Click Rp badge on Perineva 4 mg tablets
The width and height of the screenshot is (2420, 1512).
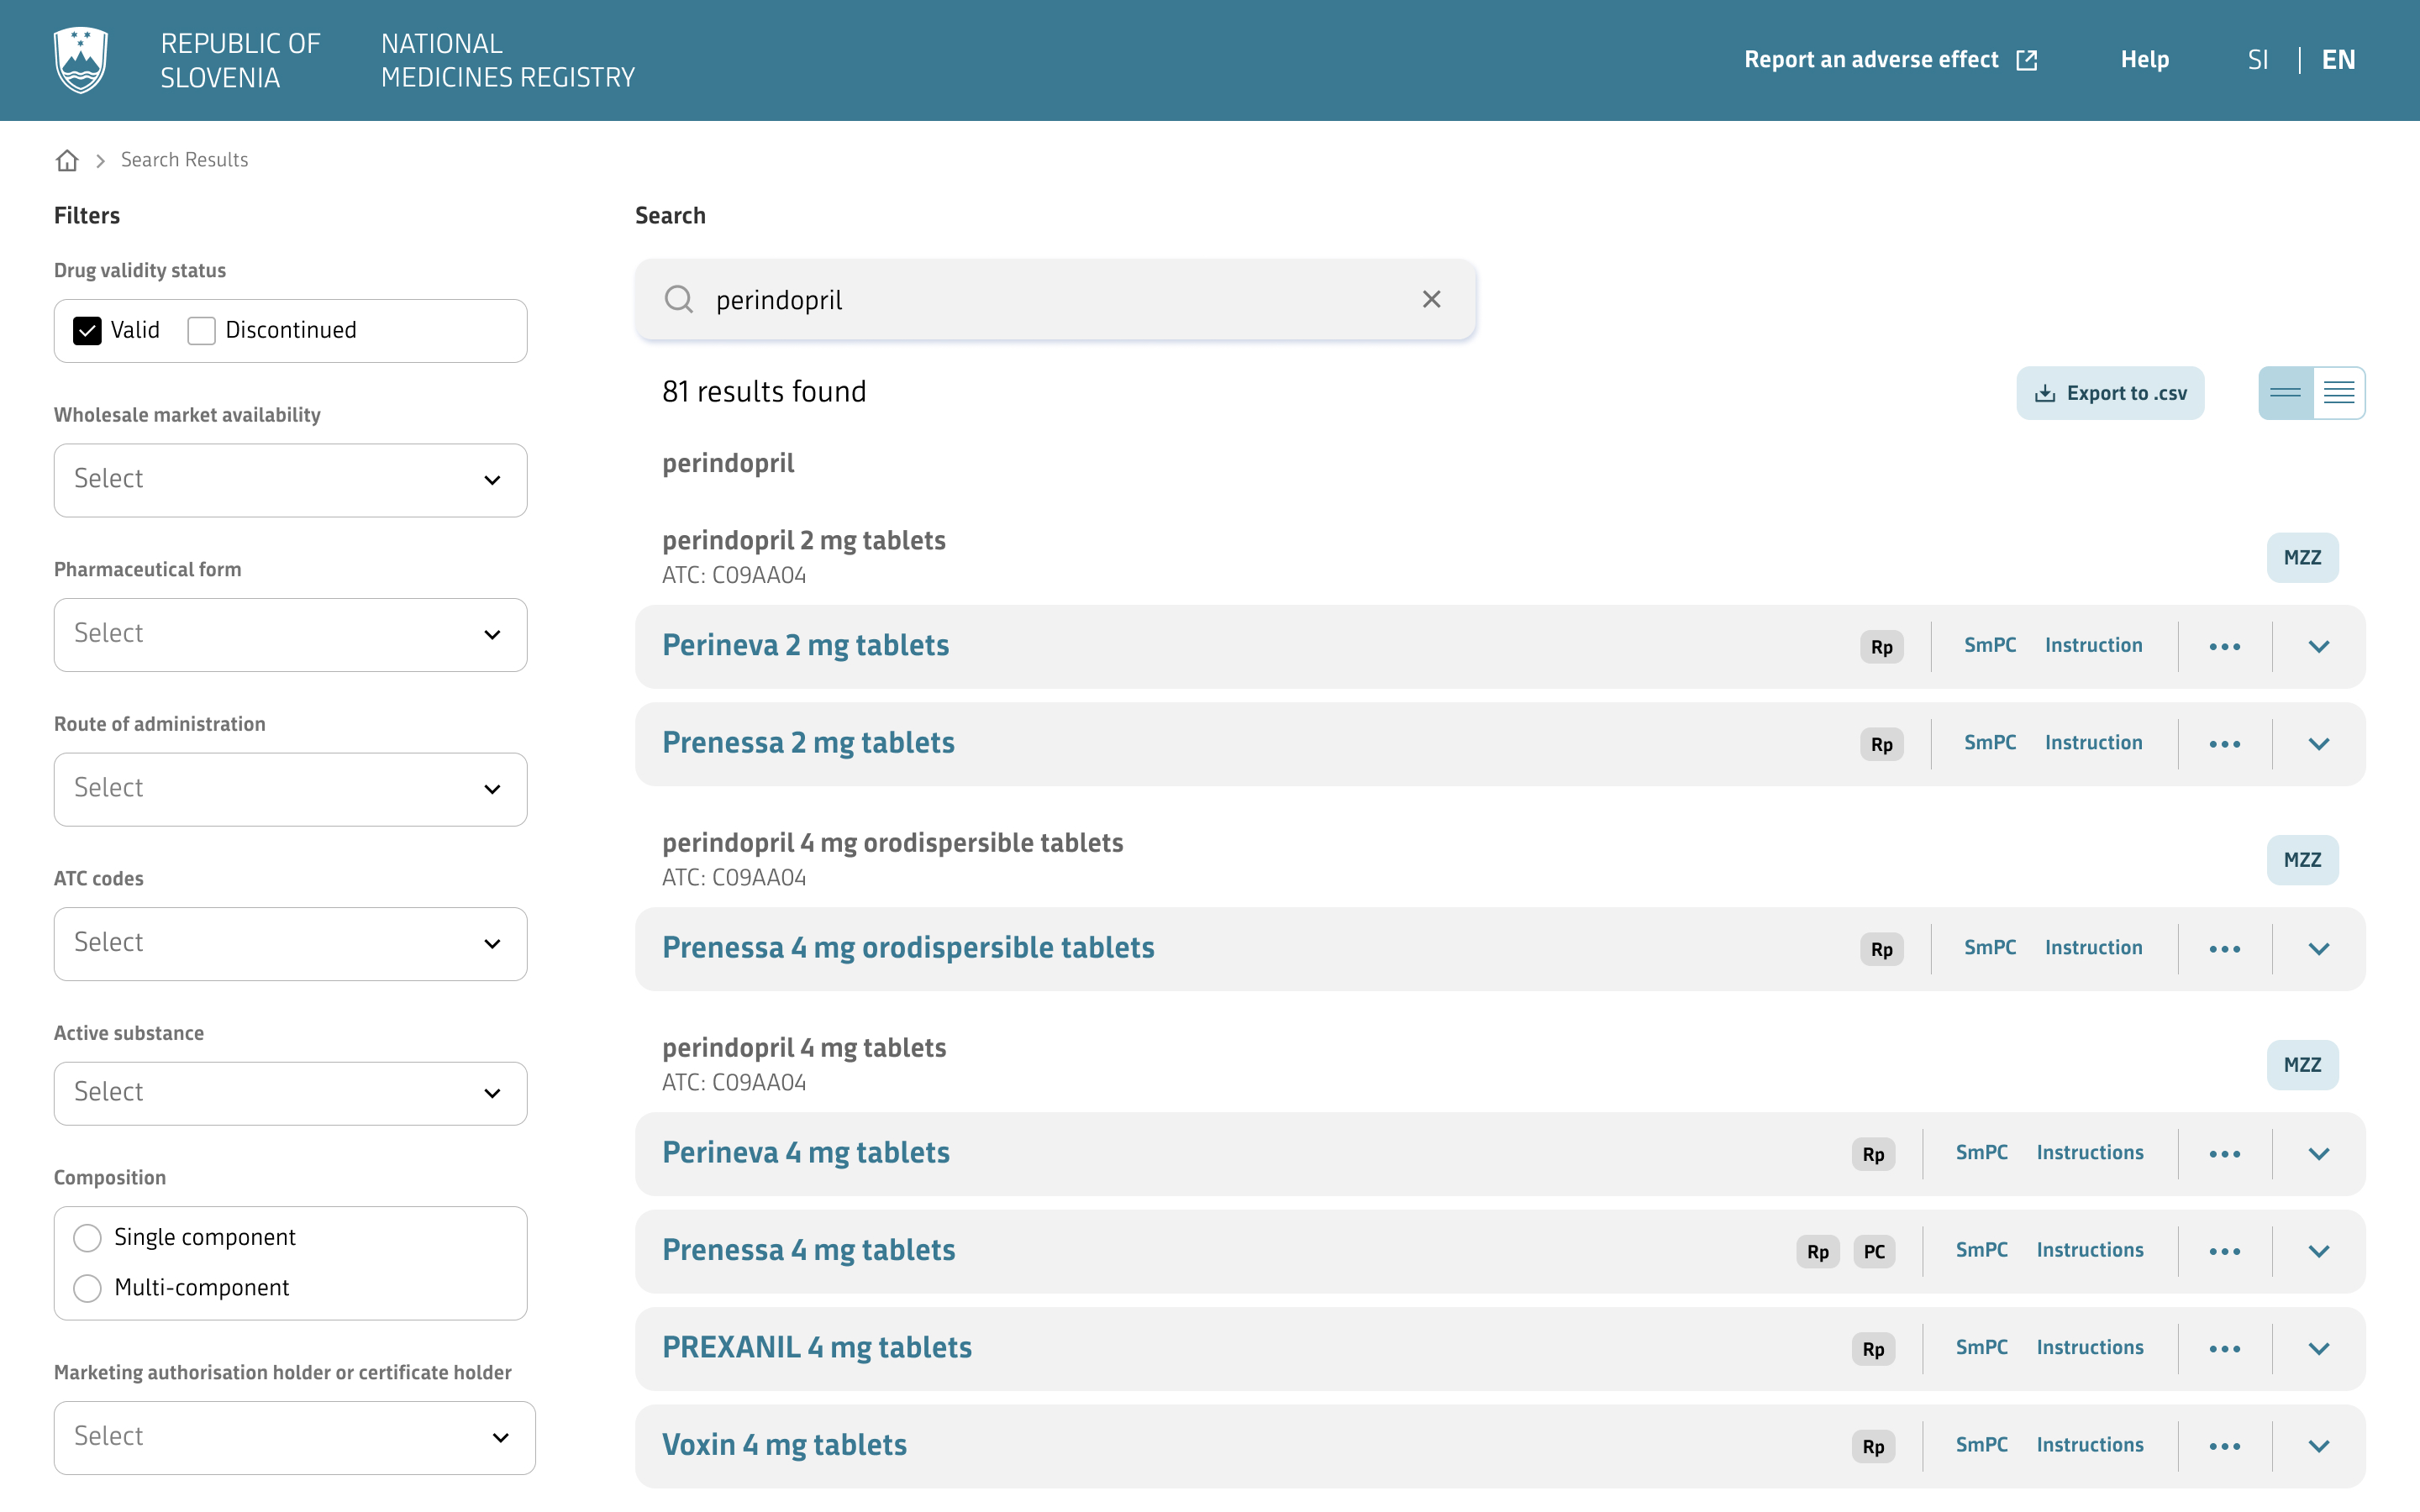click(1873, 1154)
